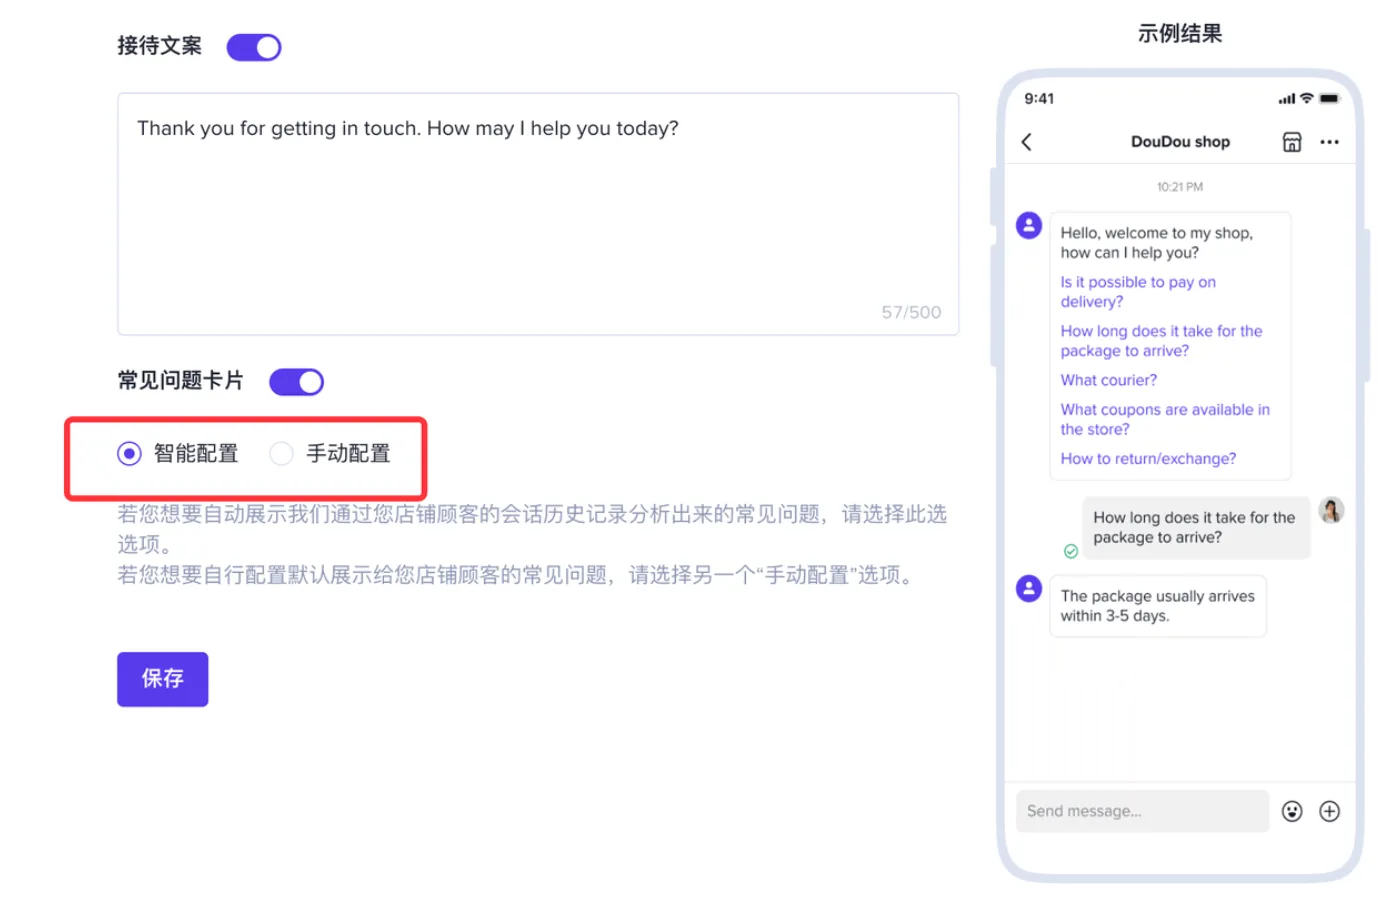Click the 'Send message...' input field
Screen dimensions: 1383x903
[x=1142, y=811]
